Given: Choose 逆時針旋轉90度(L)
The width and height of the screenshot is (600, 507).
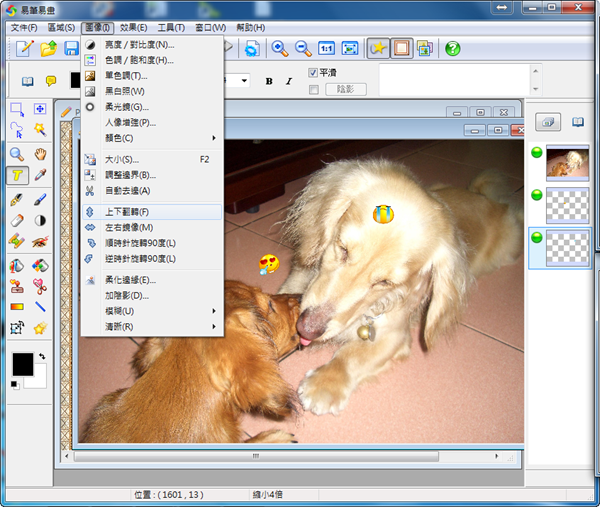Looking at the screenshot, I should pyautogui.click(x=152, y=259).
